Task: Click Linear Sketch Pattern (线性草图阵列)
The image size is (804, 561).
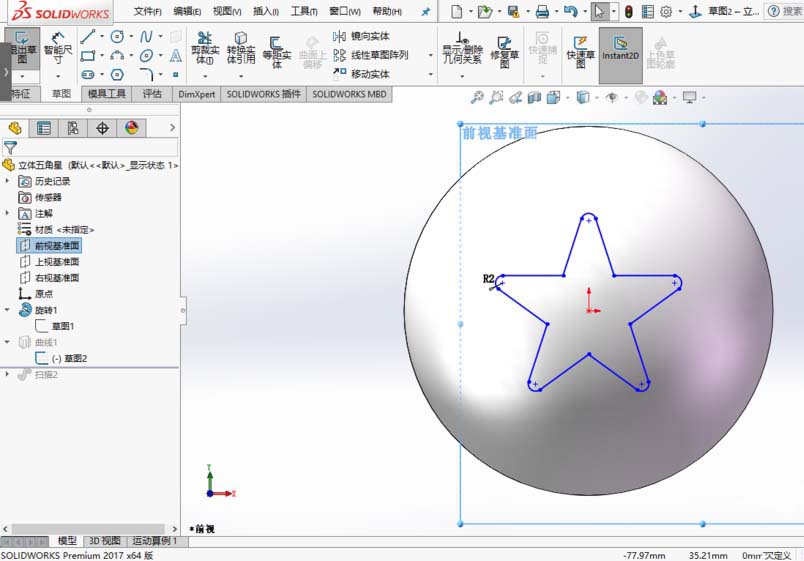Action: point(371,55)
